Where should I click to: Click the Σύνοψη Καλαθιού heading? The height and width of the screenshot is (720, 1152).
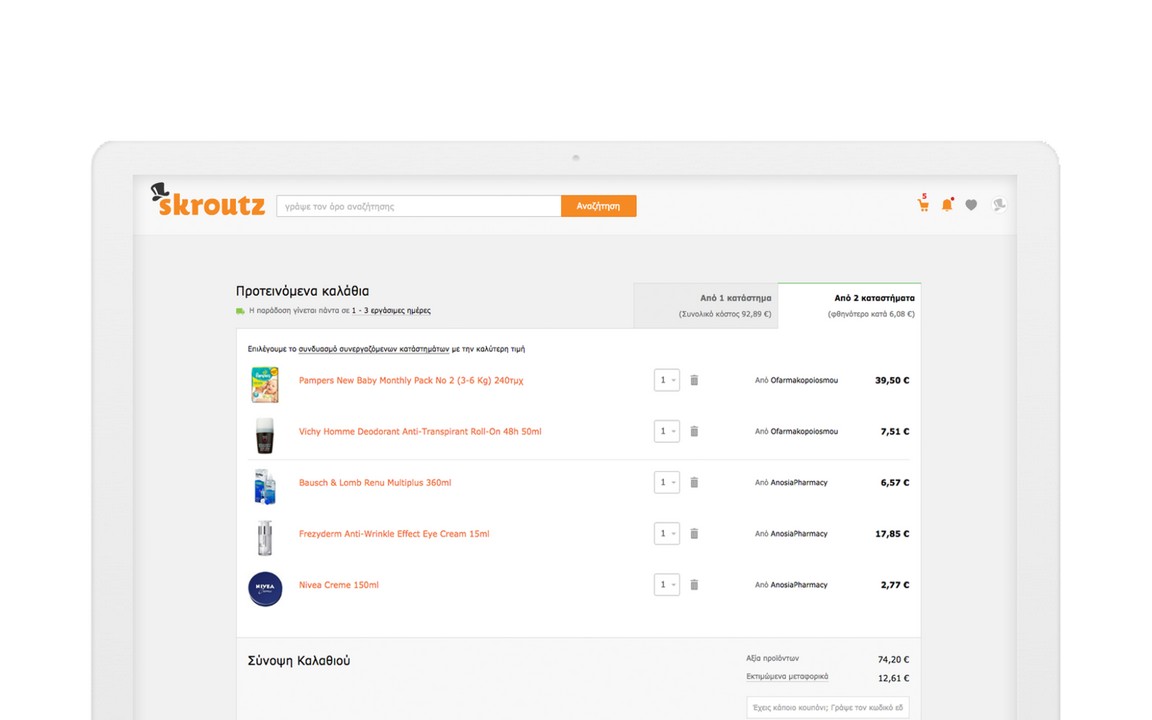(x=299, y=660)
